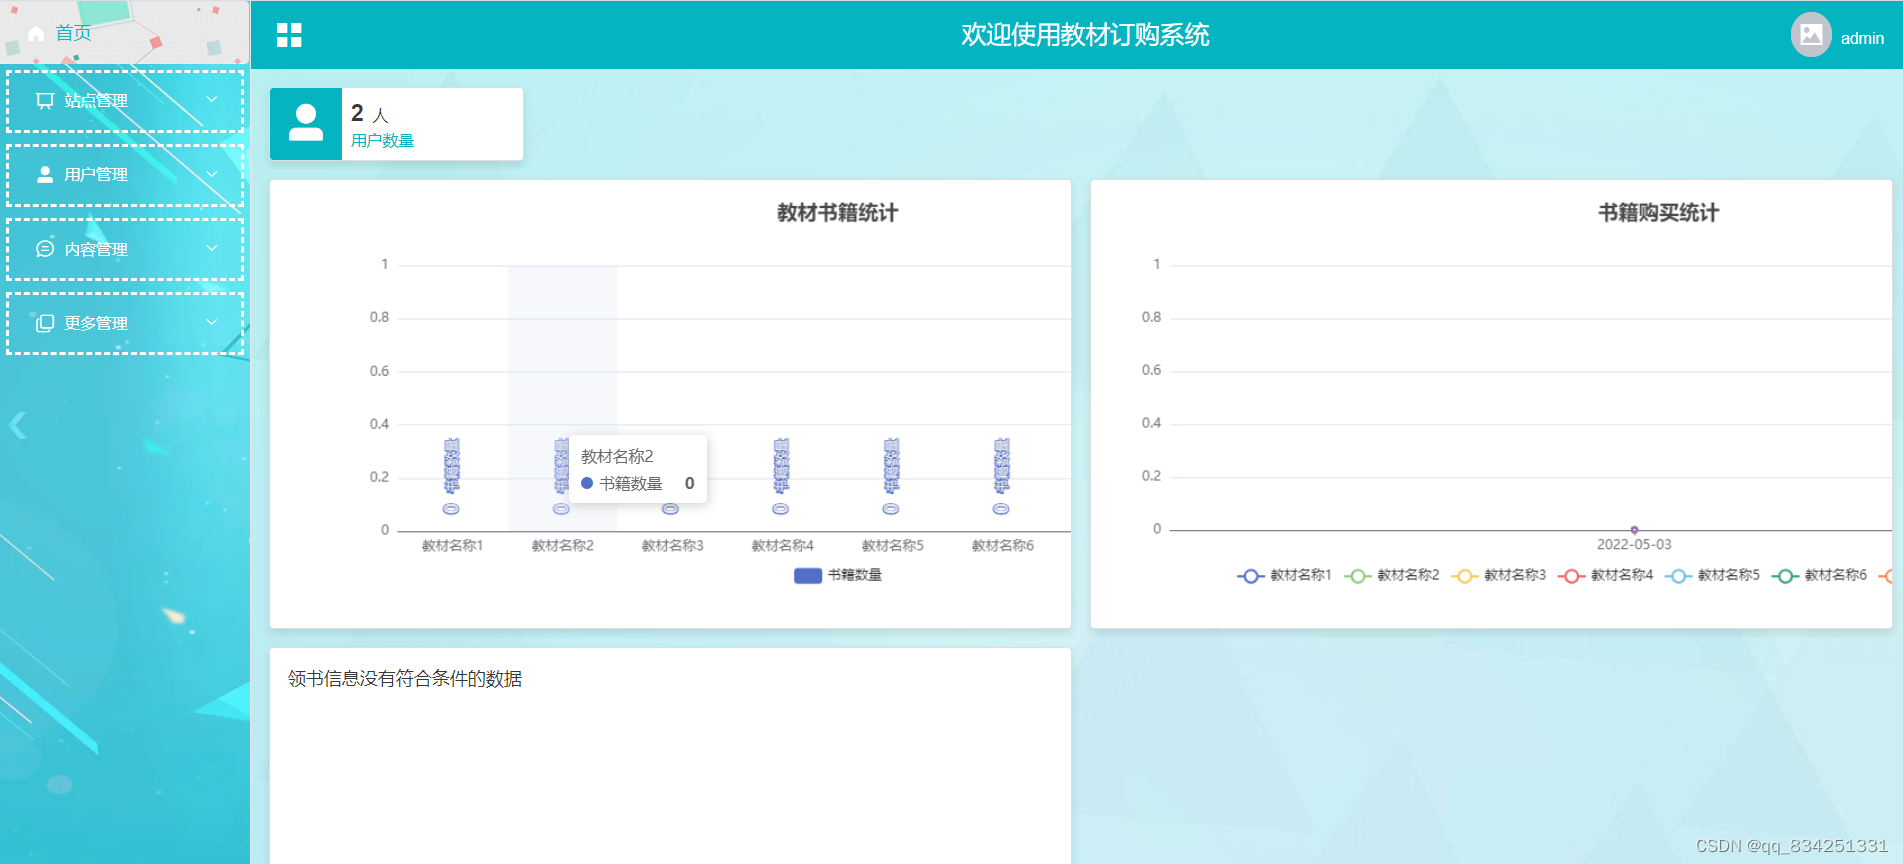
Task: Toggle the 教材名称2 line legend
Action: [x=1392, y=576]
